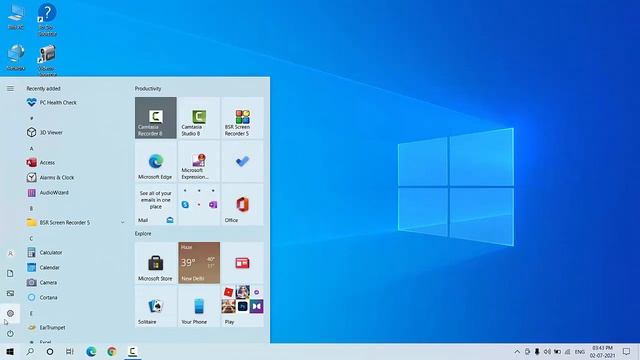Screen dimensions: 640x360
Task: Click the Windows Start button
Action: (10, 351)
